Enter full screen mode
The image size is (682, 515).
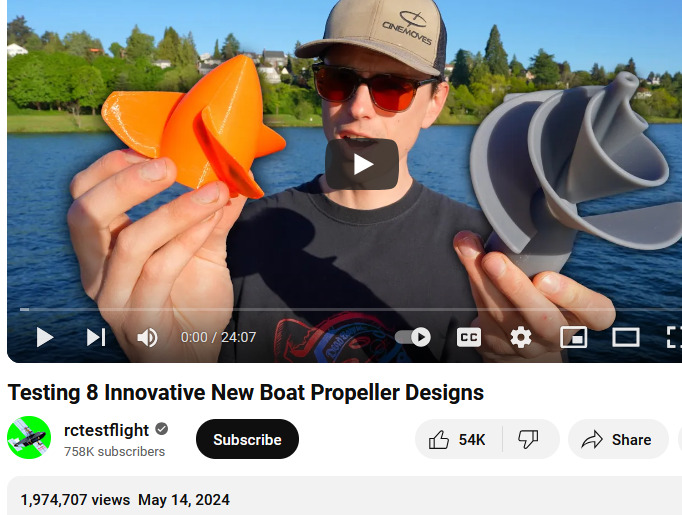coord(674,337)
